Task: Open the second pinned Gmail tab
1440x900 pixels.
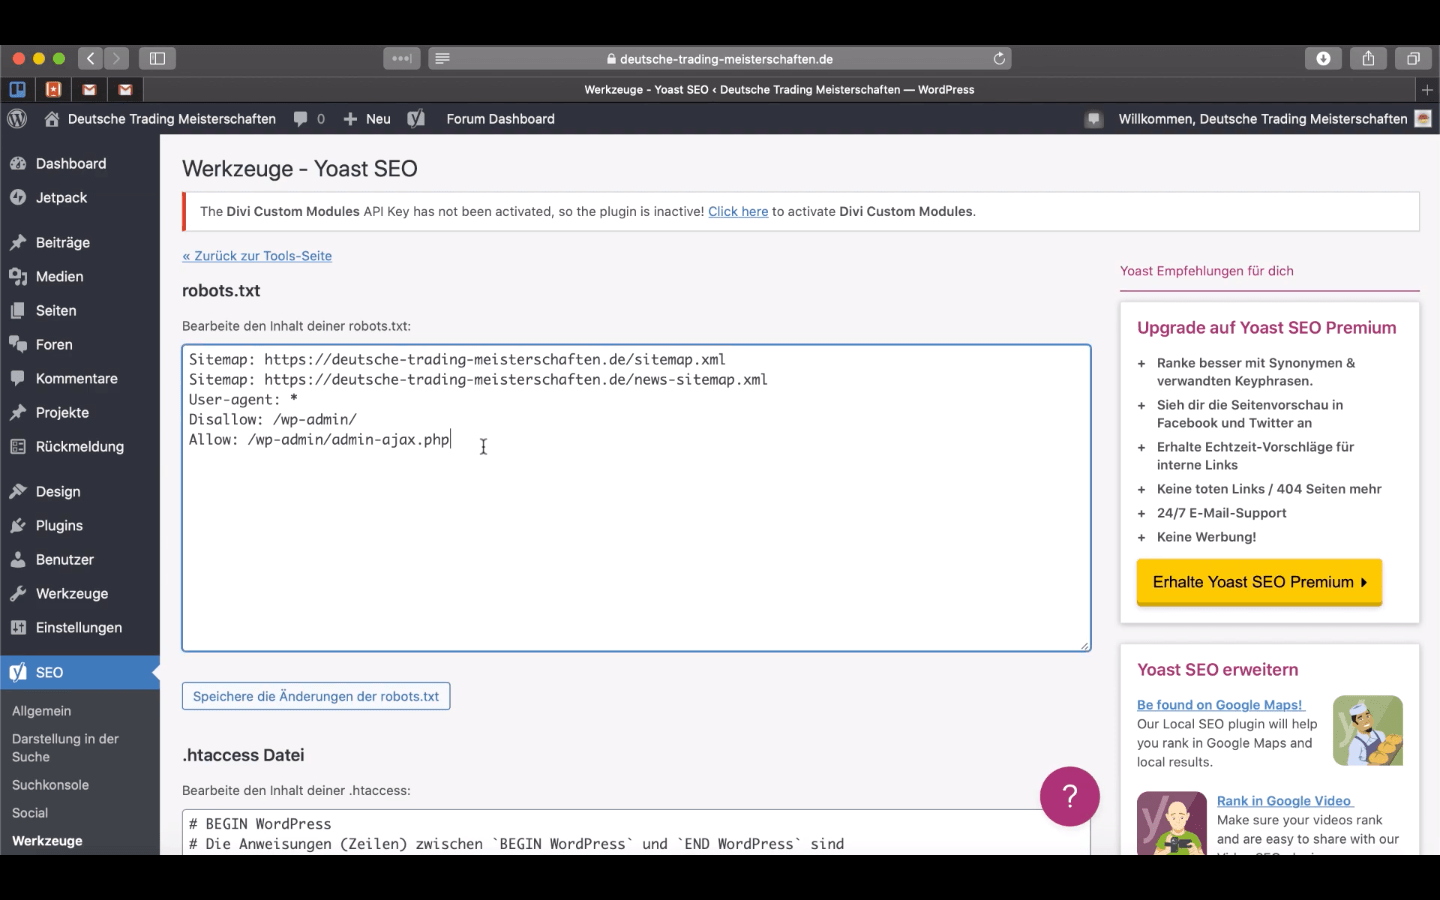Action: tap(125, 89)
